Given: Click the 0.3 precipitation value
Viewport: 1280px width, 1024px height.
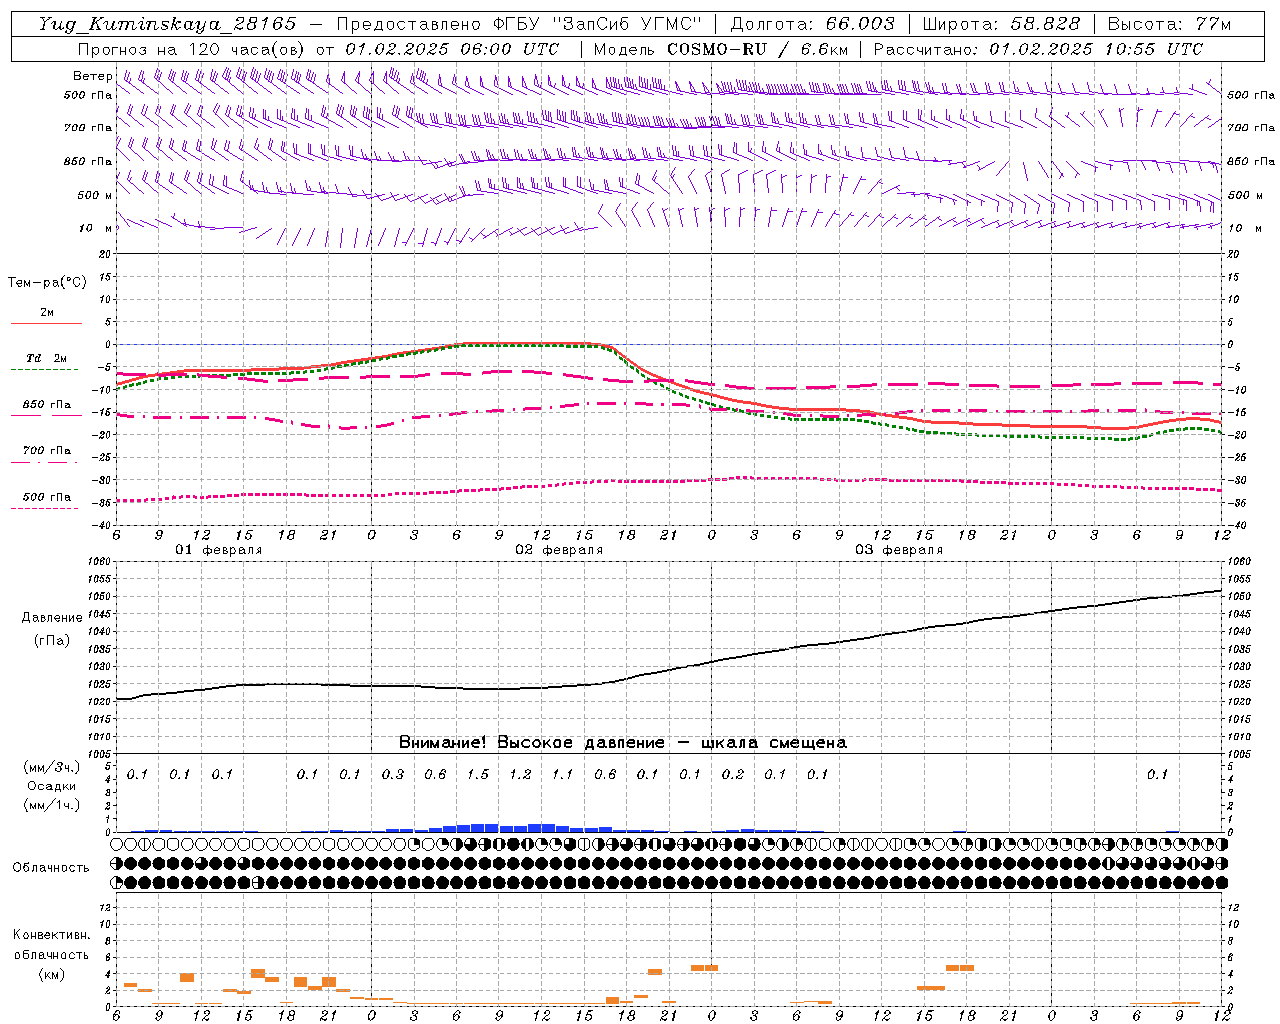Looking at the screenshot, I should tap(393, 774).
